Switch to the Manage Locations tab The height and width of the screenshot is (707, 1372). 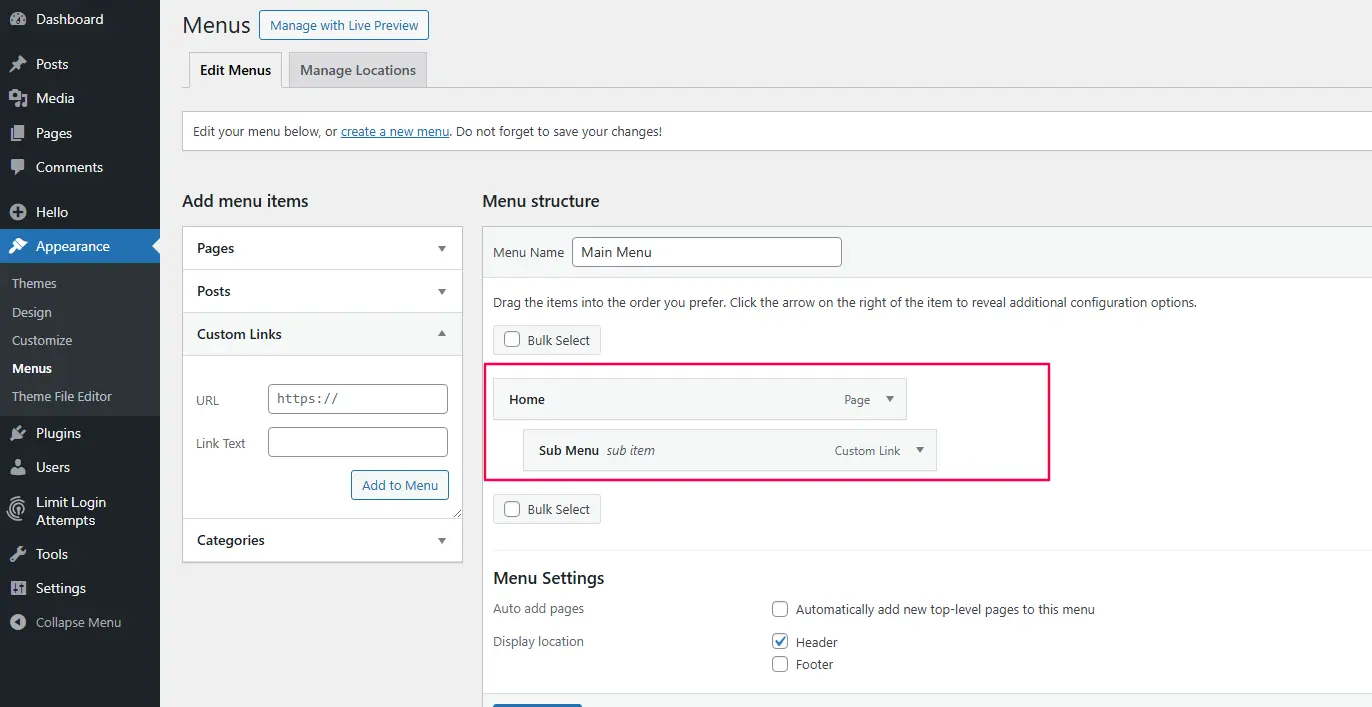[x=357, y=69]
